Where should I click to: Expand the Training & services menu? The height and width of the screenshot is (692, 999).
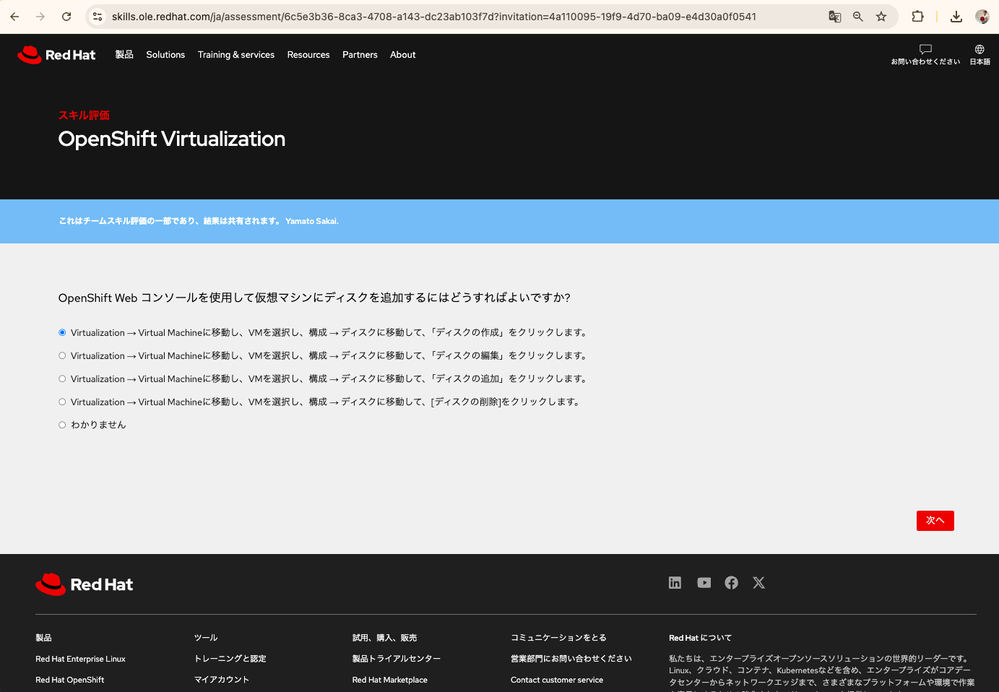236,55
